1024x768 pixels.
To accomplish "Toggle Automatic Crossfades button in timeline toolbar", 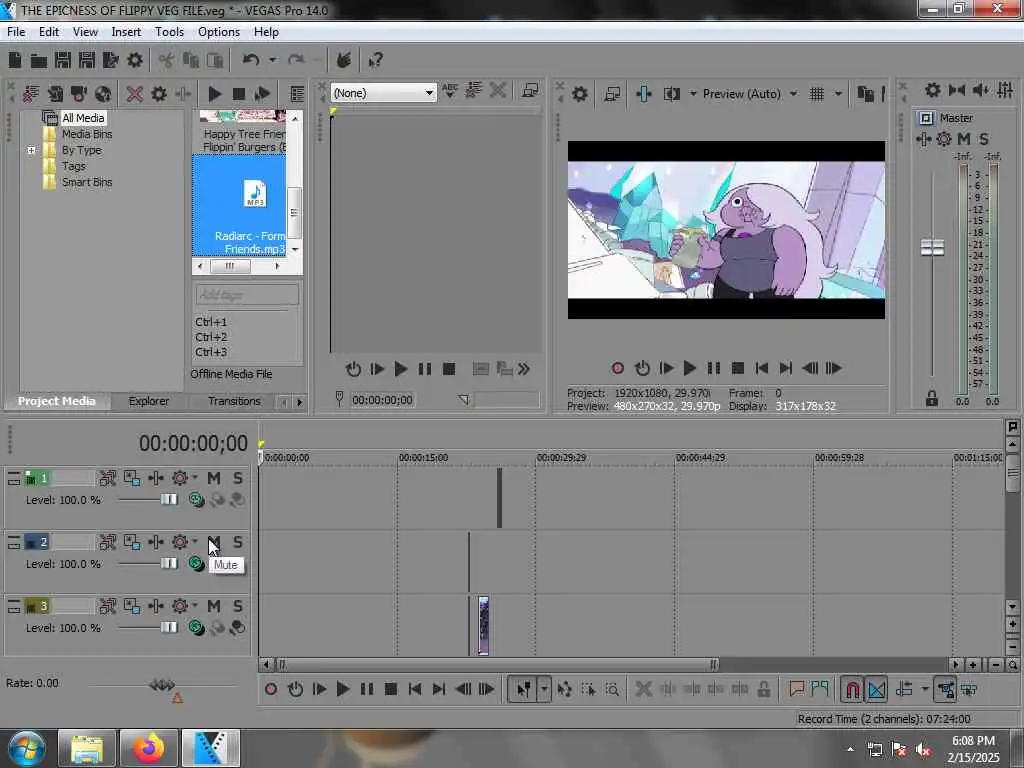I will 876,689.
